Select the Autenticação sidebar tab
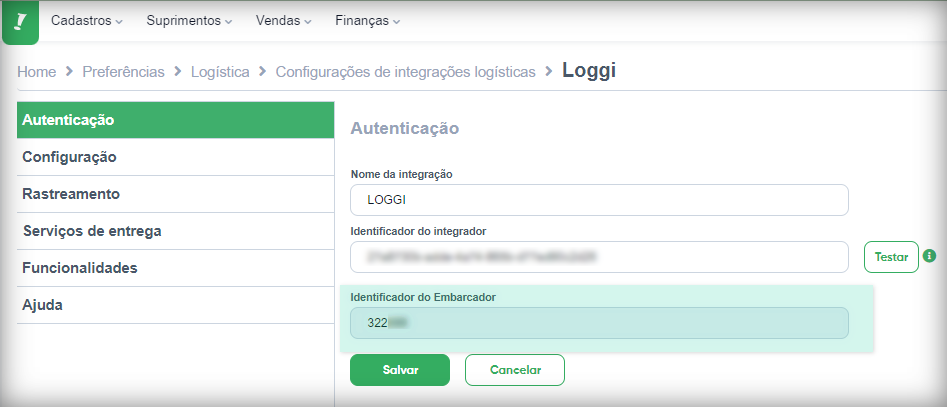Viewport: 947px width, 407px height. (175, 120)
